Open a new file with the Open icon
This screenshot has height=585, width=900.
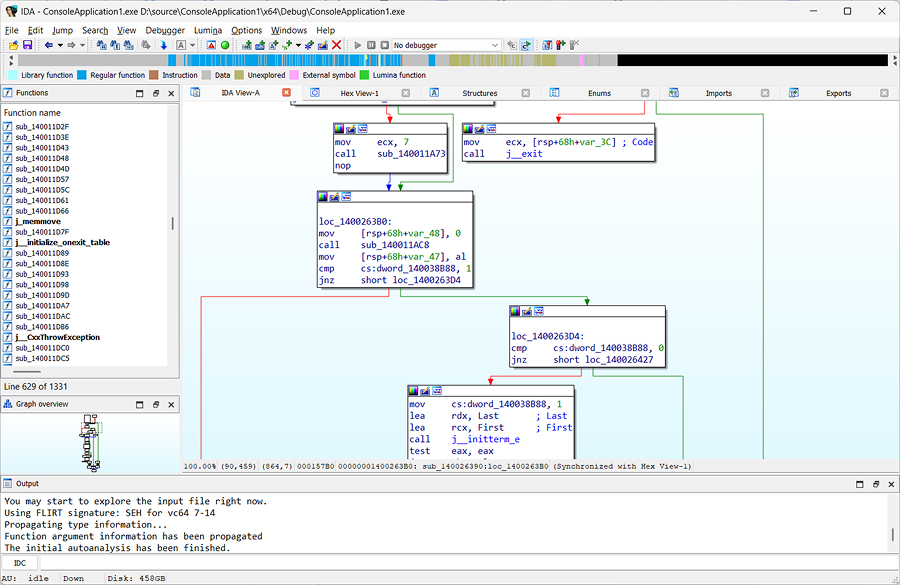click(14, 45)
